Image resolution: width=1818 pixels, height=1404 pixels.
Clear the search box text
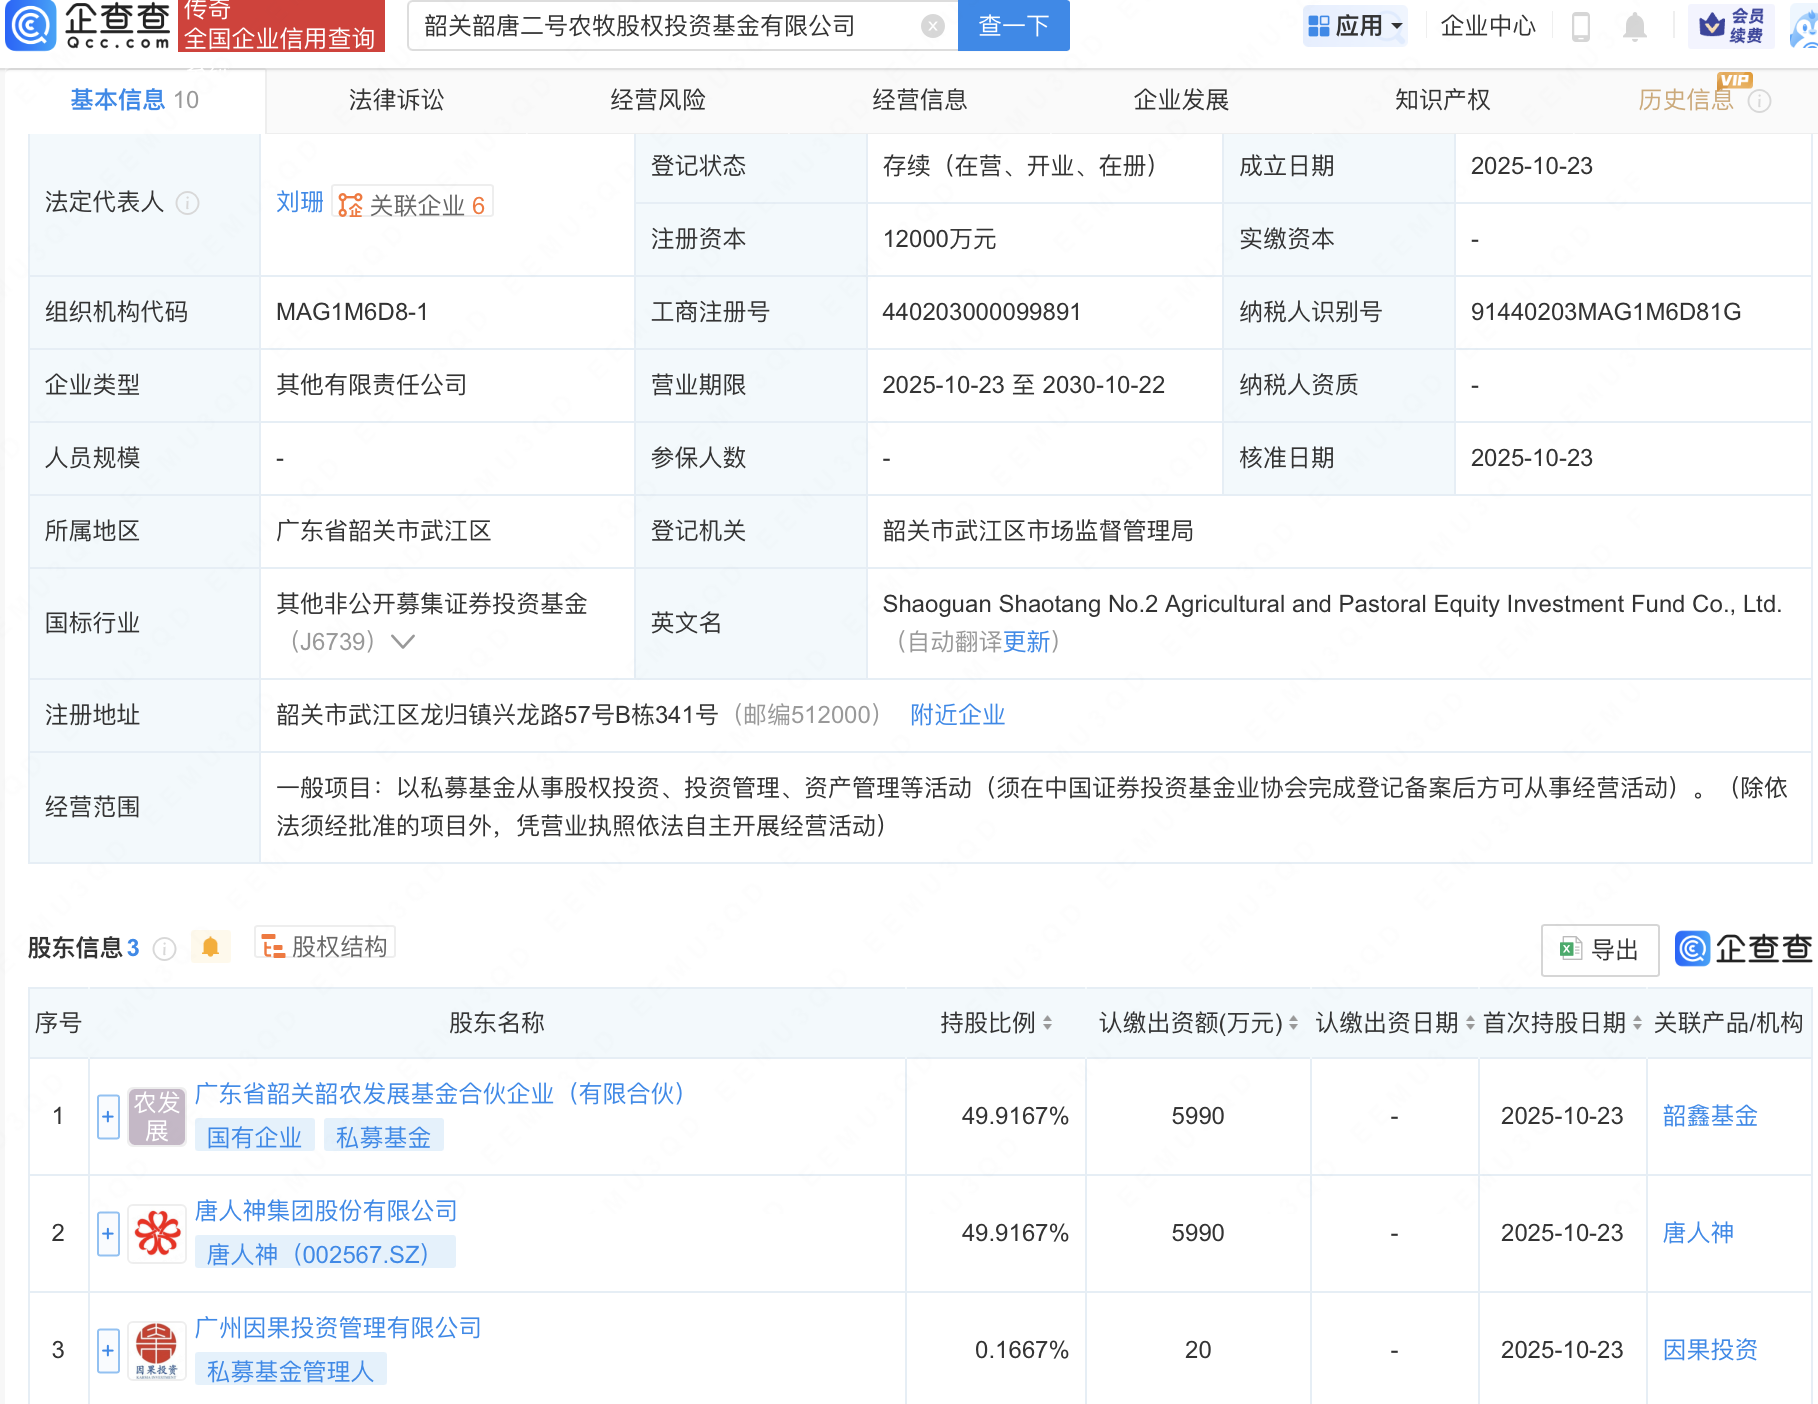932,26
